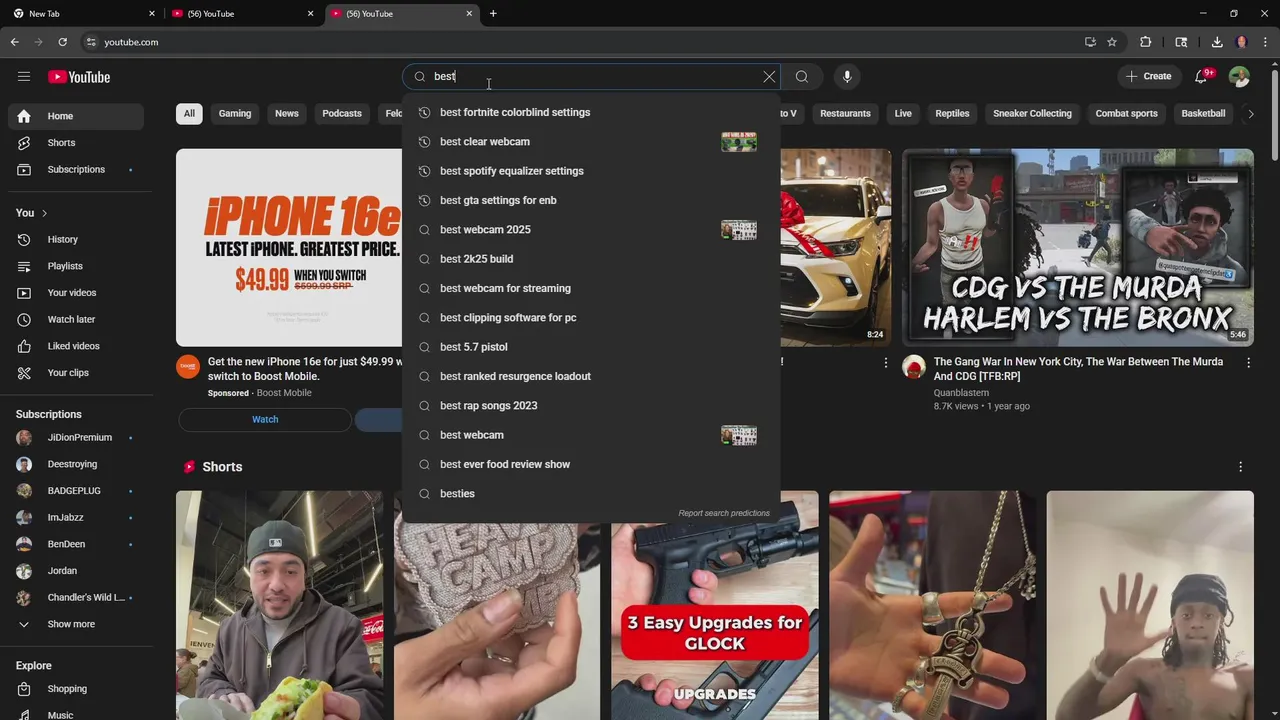The width and height of the screenshot is (1280, 720).
Task: Open Watch later list
Action: point(76,319)
